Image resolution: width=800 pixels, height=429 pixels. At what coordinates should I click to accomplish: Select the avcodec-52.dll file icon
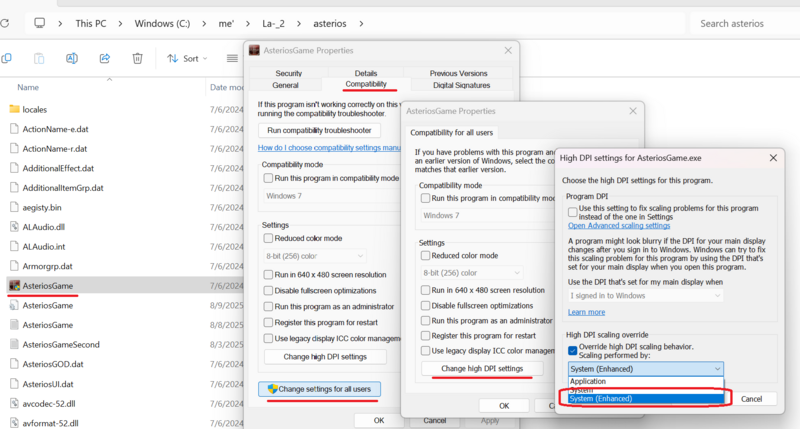[x=14, y=403]
